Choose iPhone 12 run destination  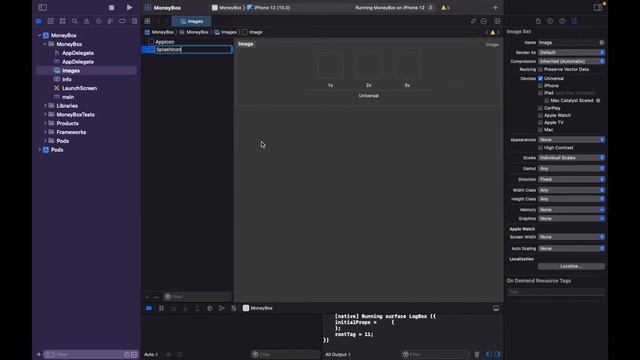(269, 7)
